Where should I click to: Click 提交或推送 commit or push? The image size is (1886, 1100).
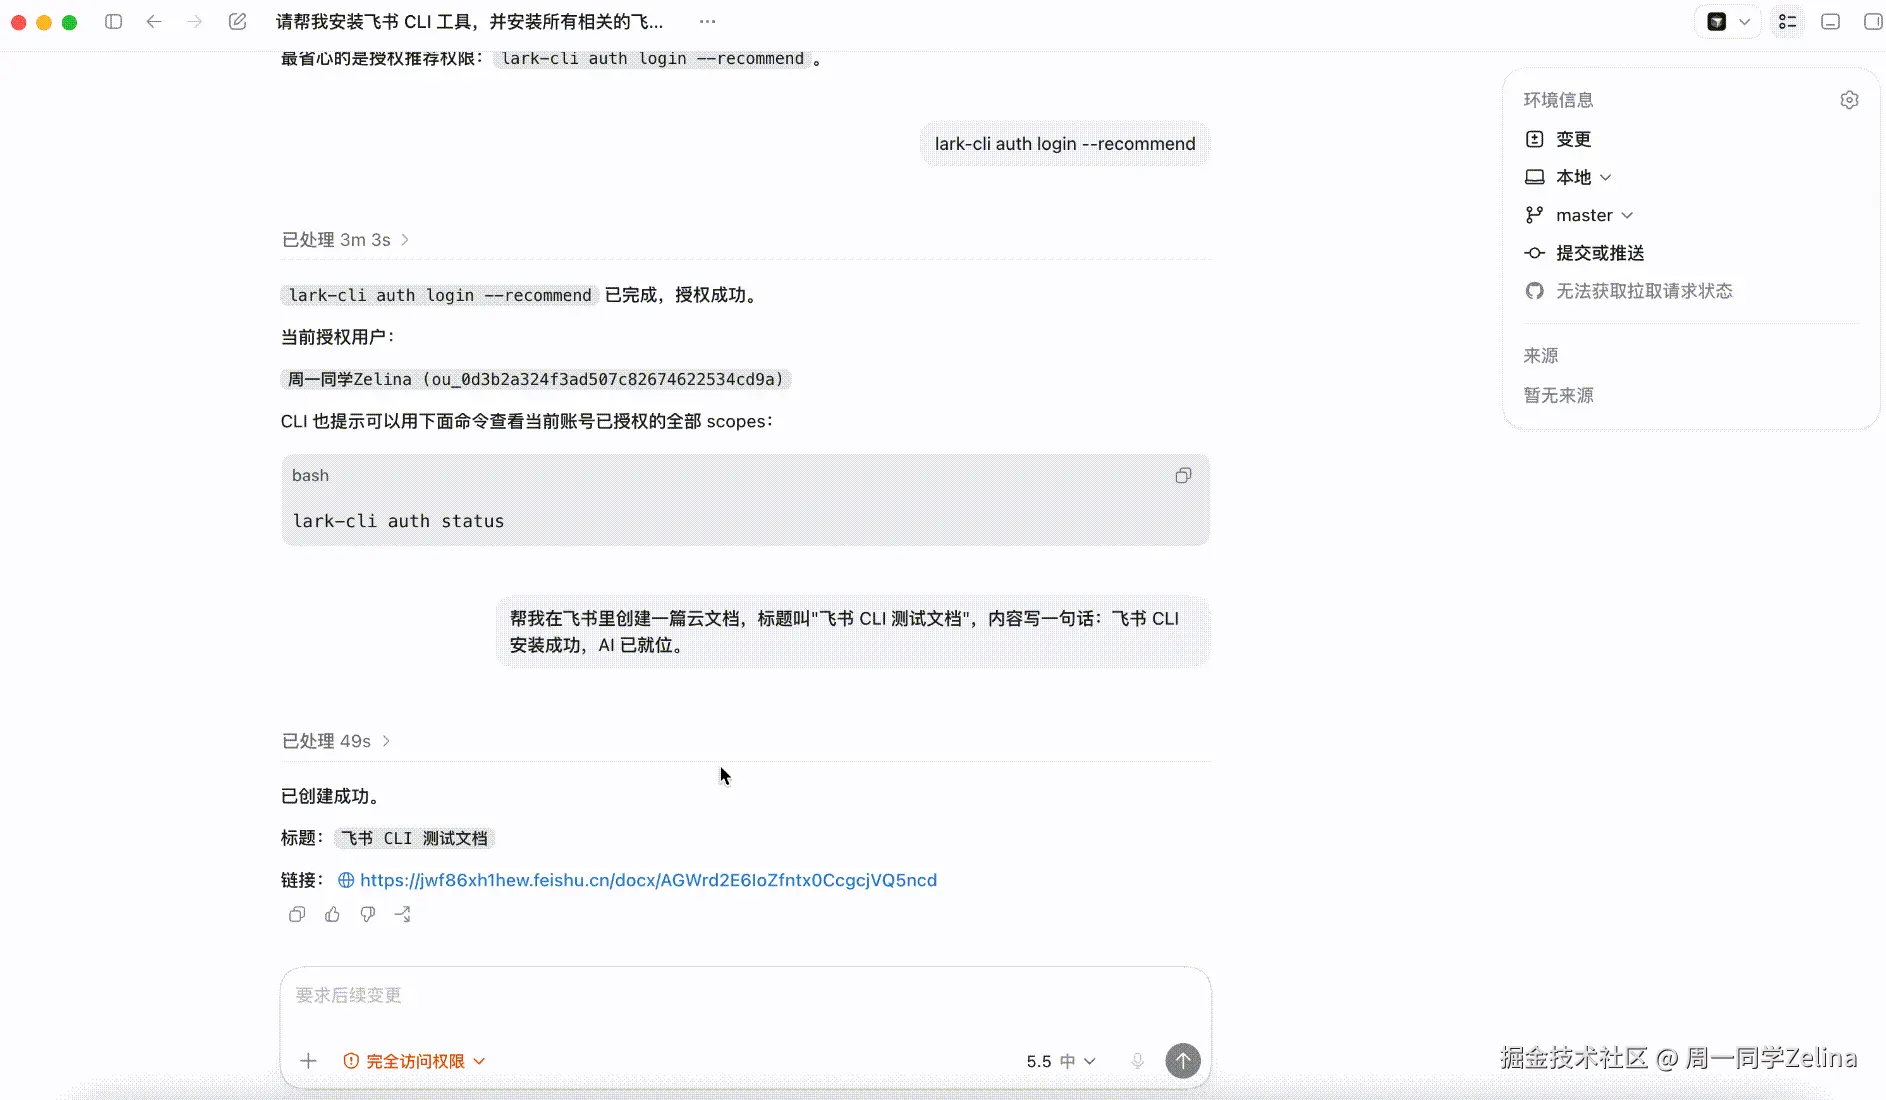1585,253
